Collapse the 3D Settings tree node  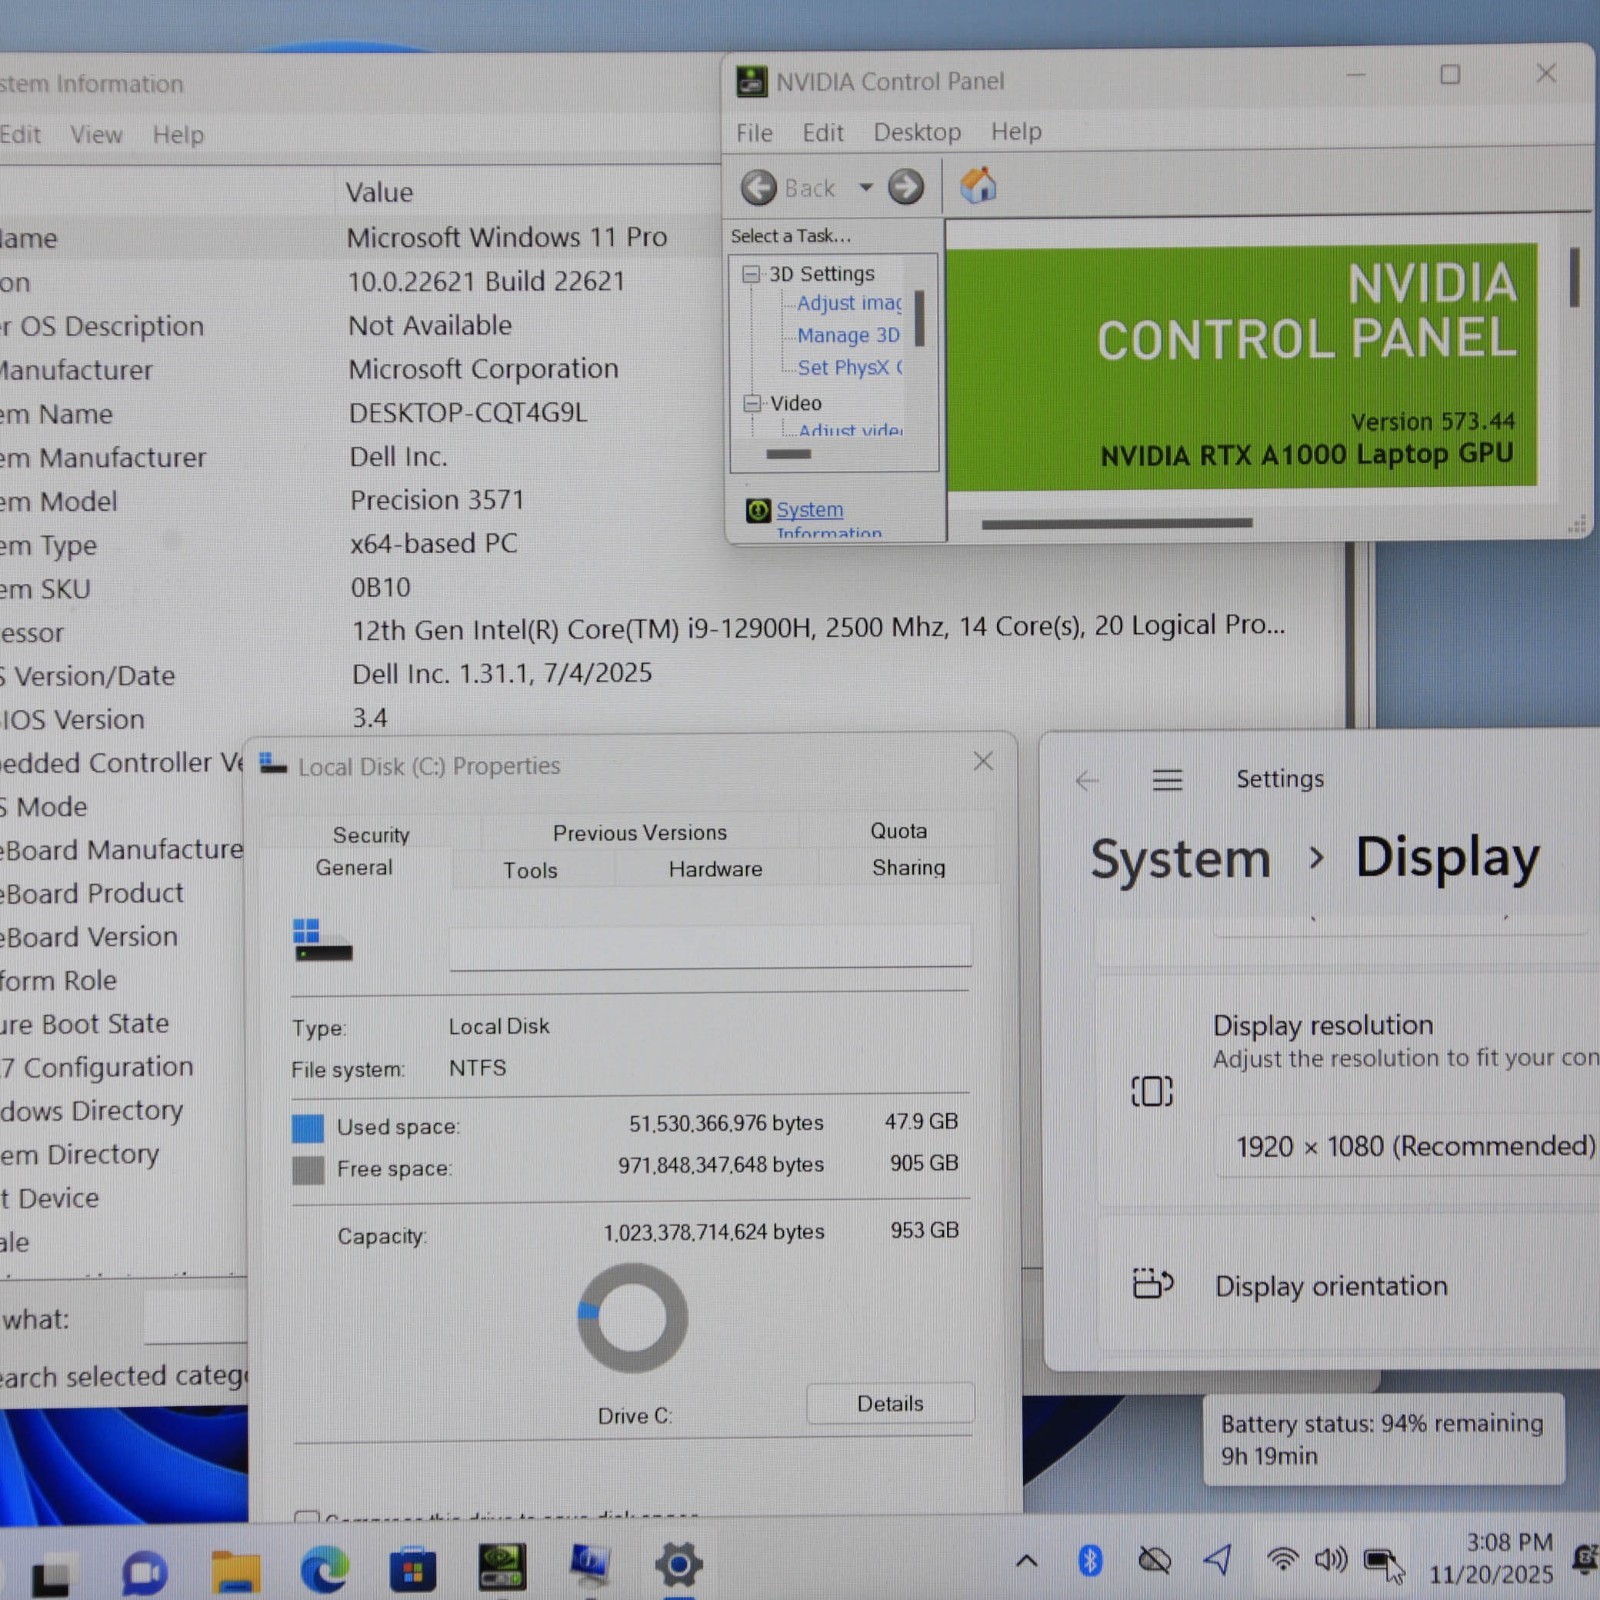coord(751,274)
